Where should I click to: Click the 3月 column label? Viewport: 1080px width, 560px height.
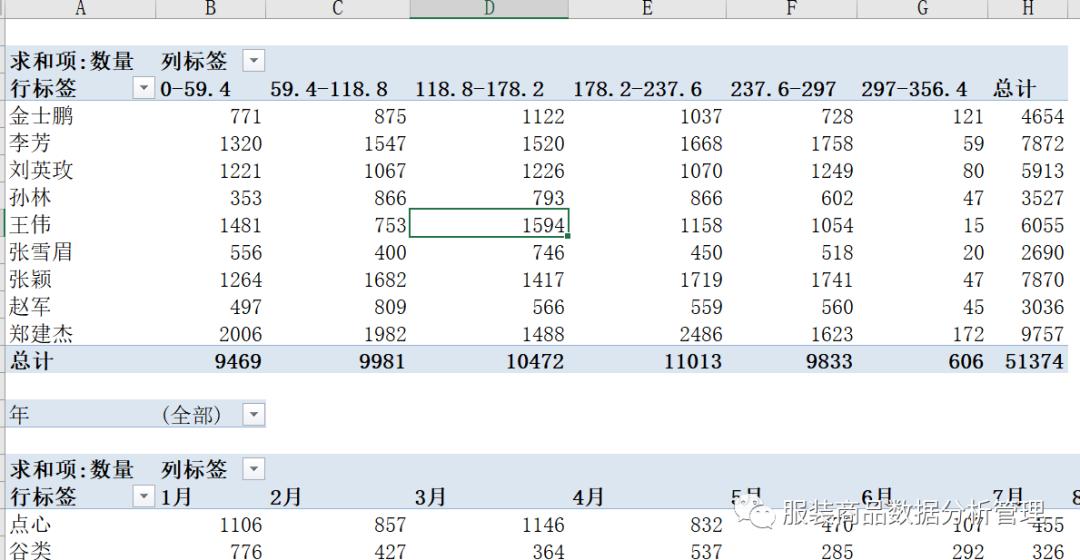[x=430, y=497]
